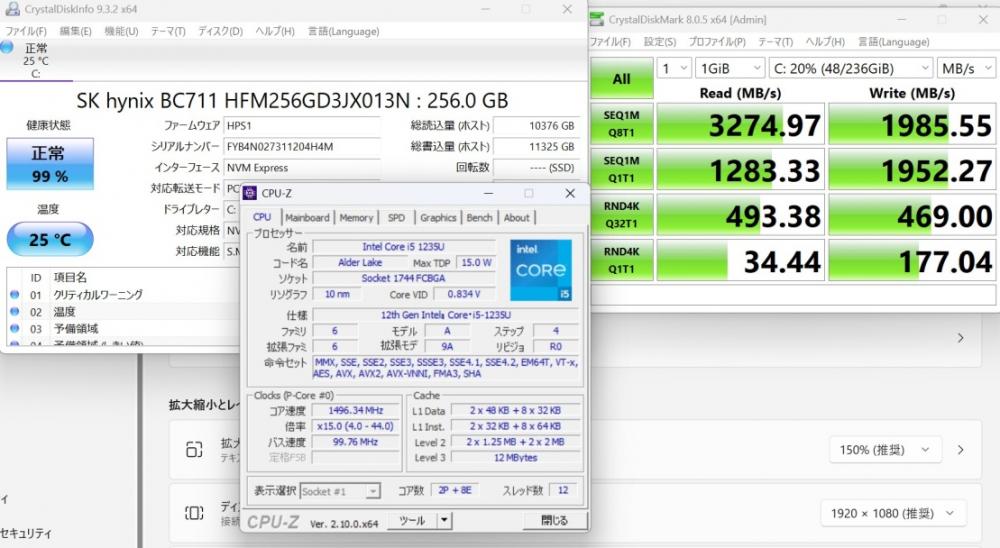
Task: Open ディスク menu in CrystalDiskInfo
Action: [220, 31]
